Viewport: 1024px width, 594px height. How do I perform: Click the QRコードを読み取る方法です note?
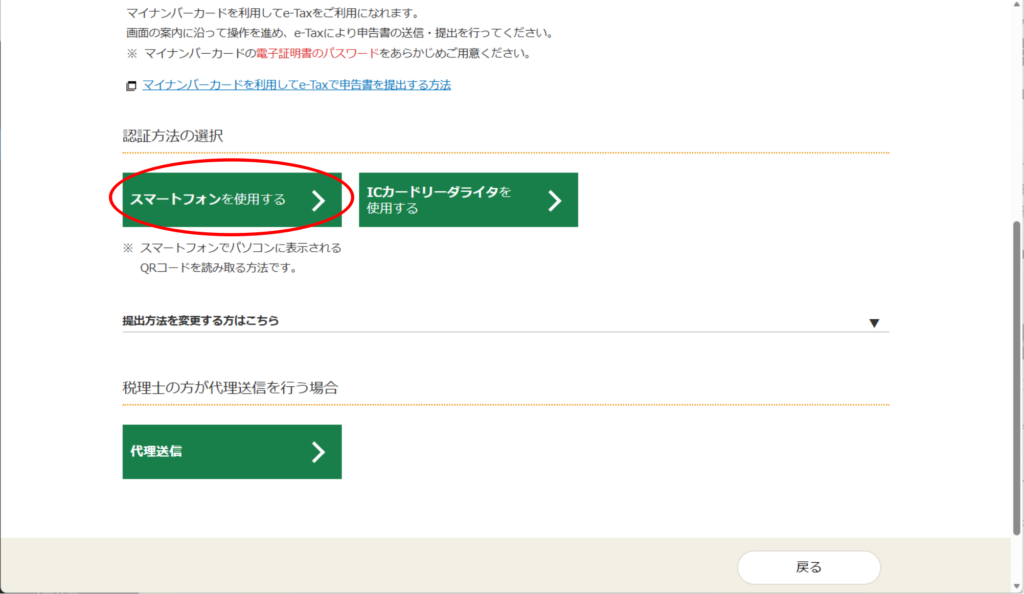tap(218, 268)
